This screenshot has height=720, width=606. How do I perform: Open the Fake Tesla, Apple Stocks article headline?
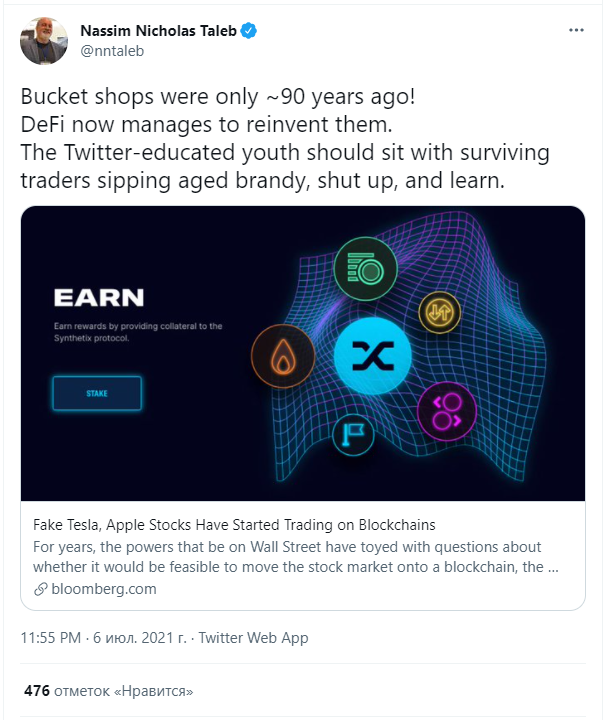click(x=234, y=525)
